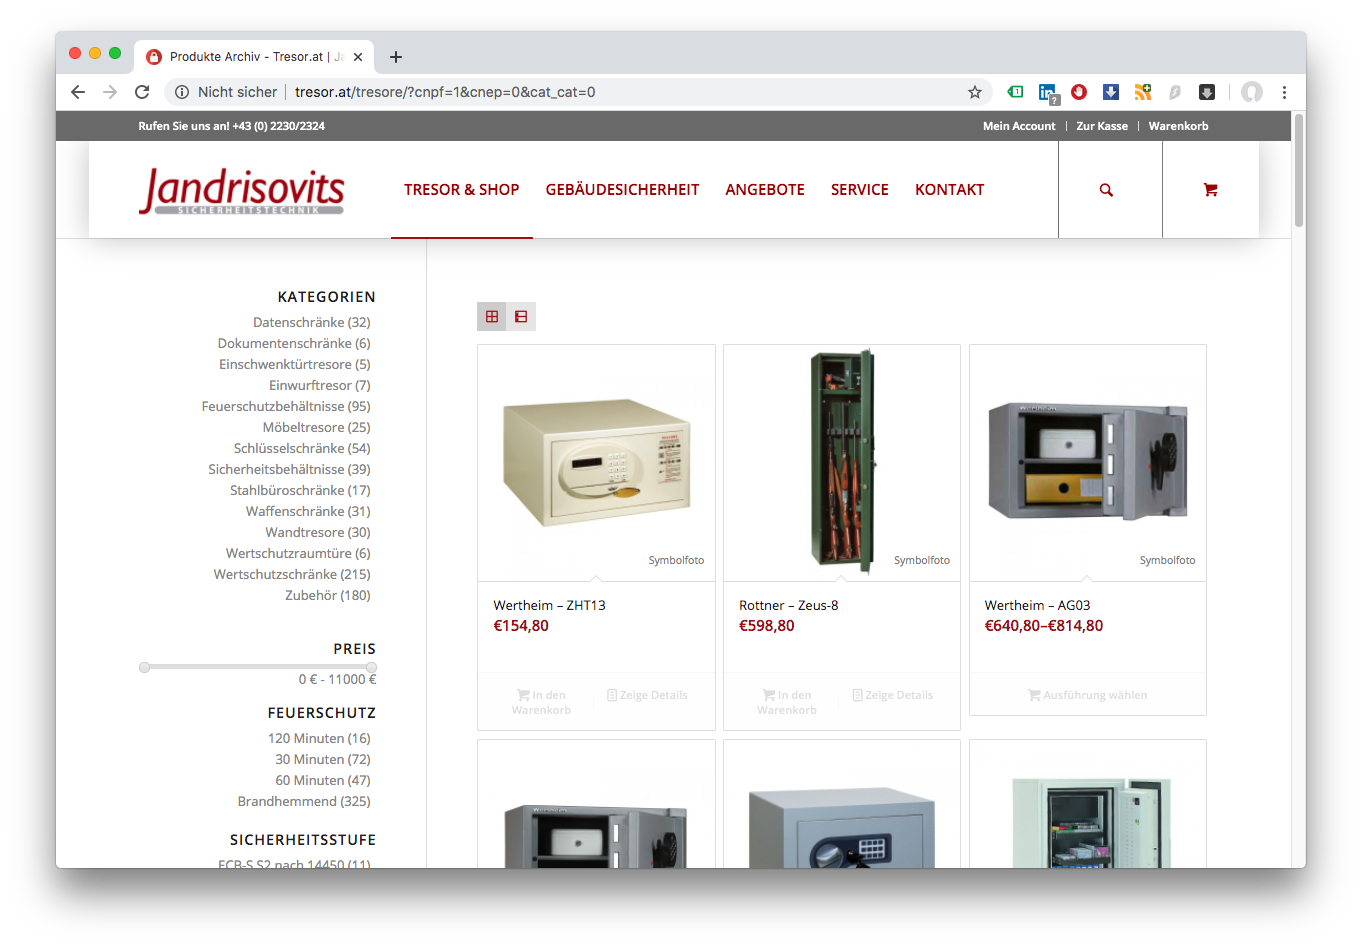Screen dimensions: 1362x948
Task: Open Warenkorb link in top bar
Action: 1178,126
